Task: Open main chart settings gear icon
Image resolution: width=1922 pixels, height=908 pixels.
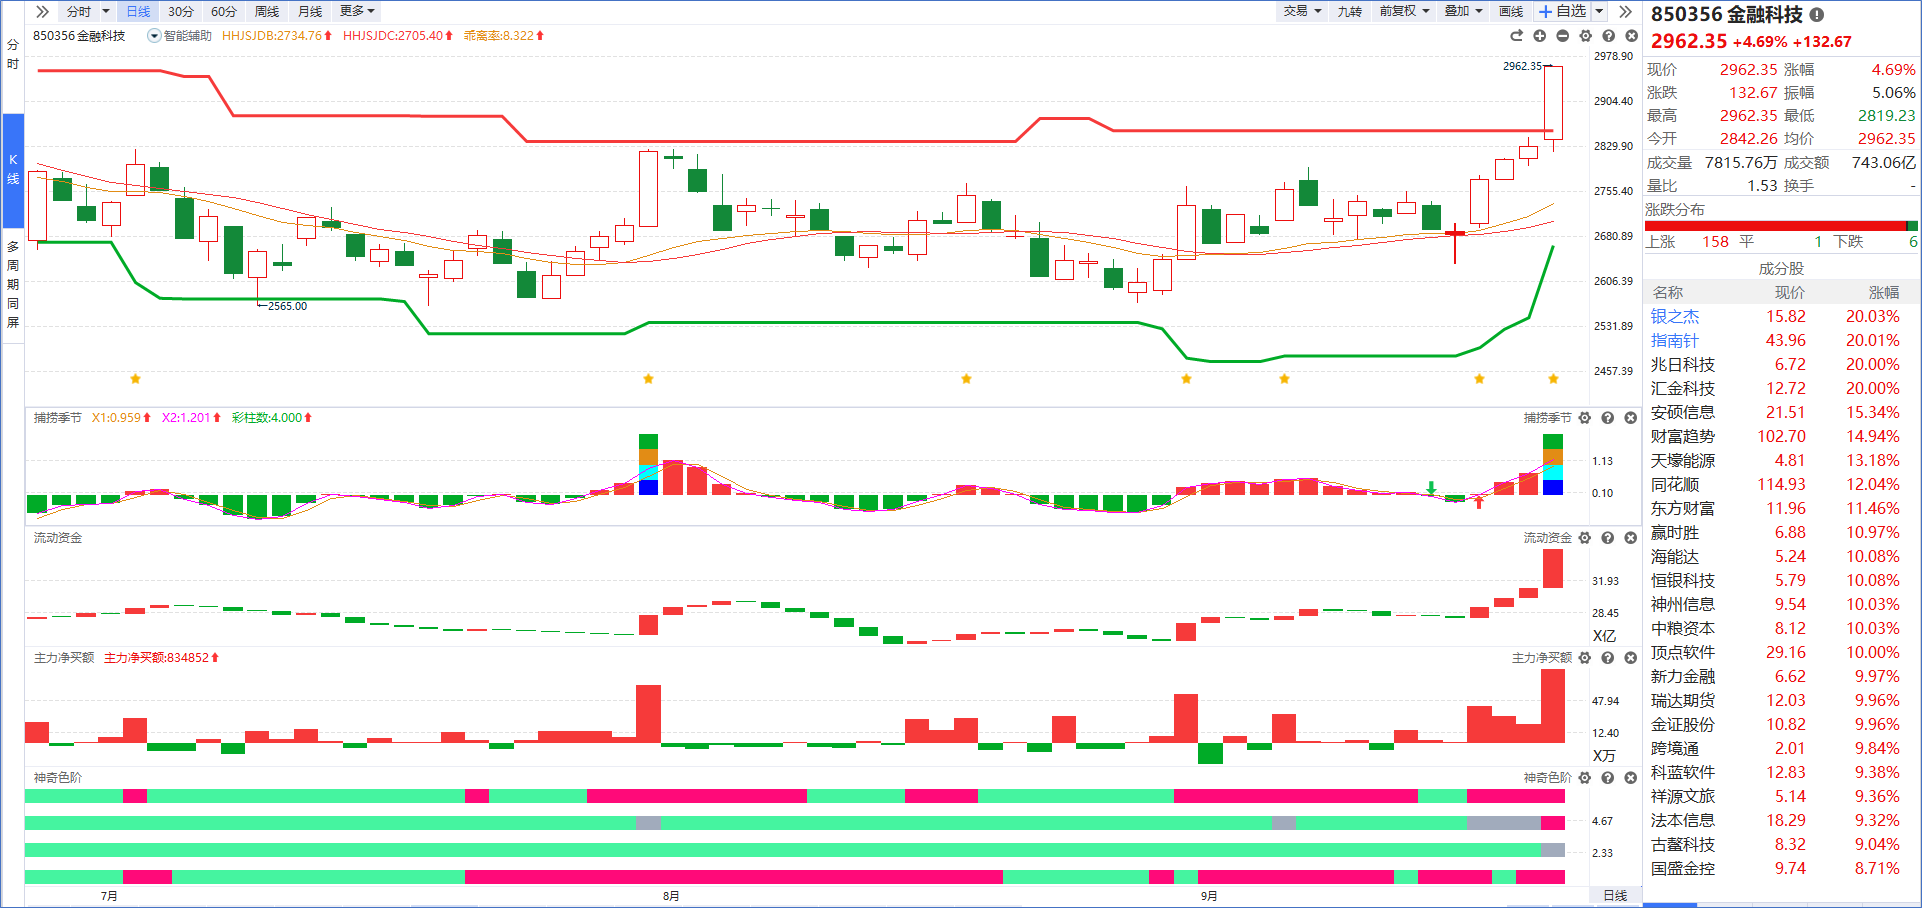Action: coord(1585,36)
